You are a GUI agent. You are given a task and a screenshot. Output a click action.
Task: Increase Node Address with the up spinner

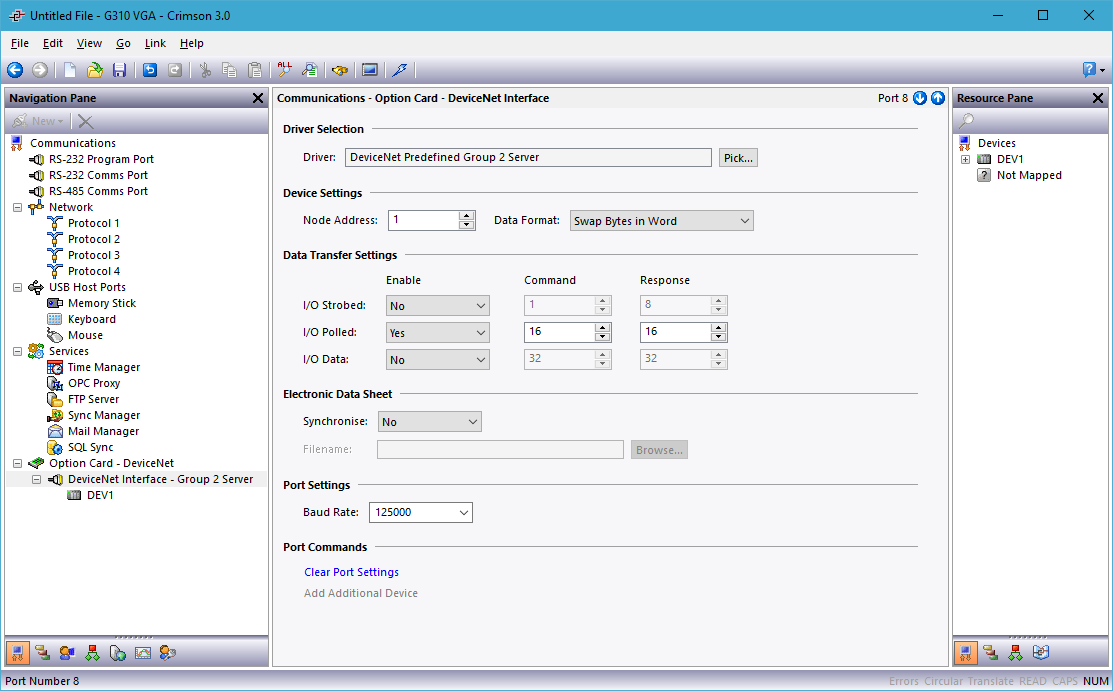click(466, 216)
